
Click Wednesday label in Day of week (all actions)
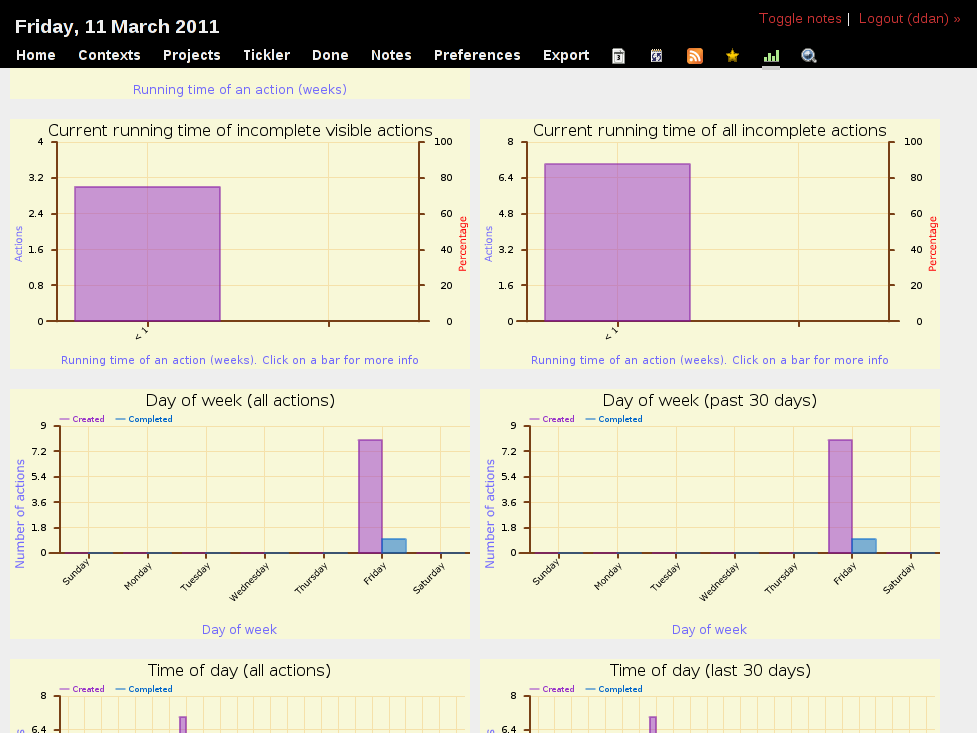[249, 582]
